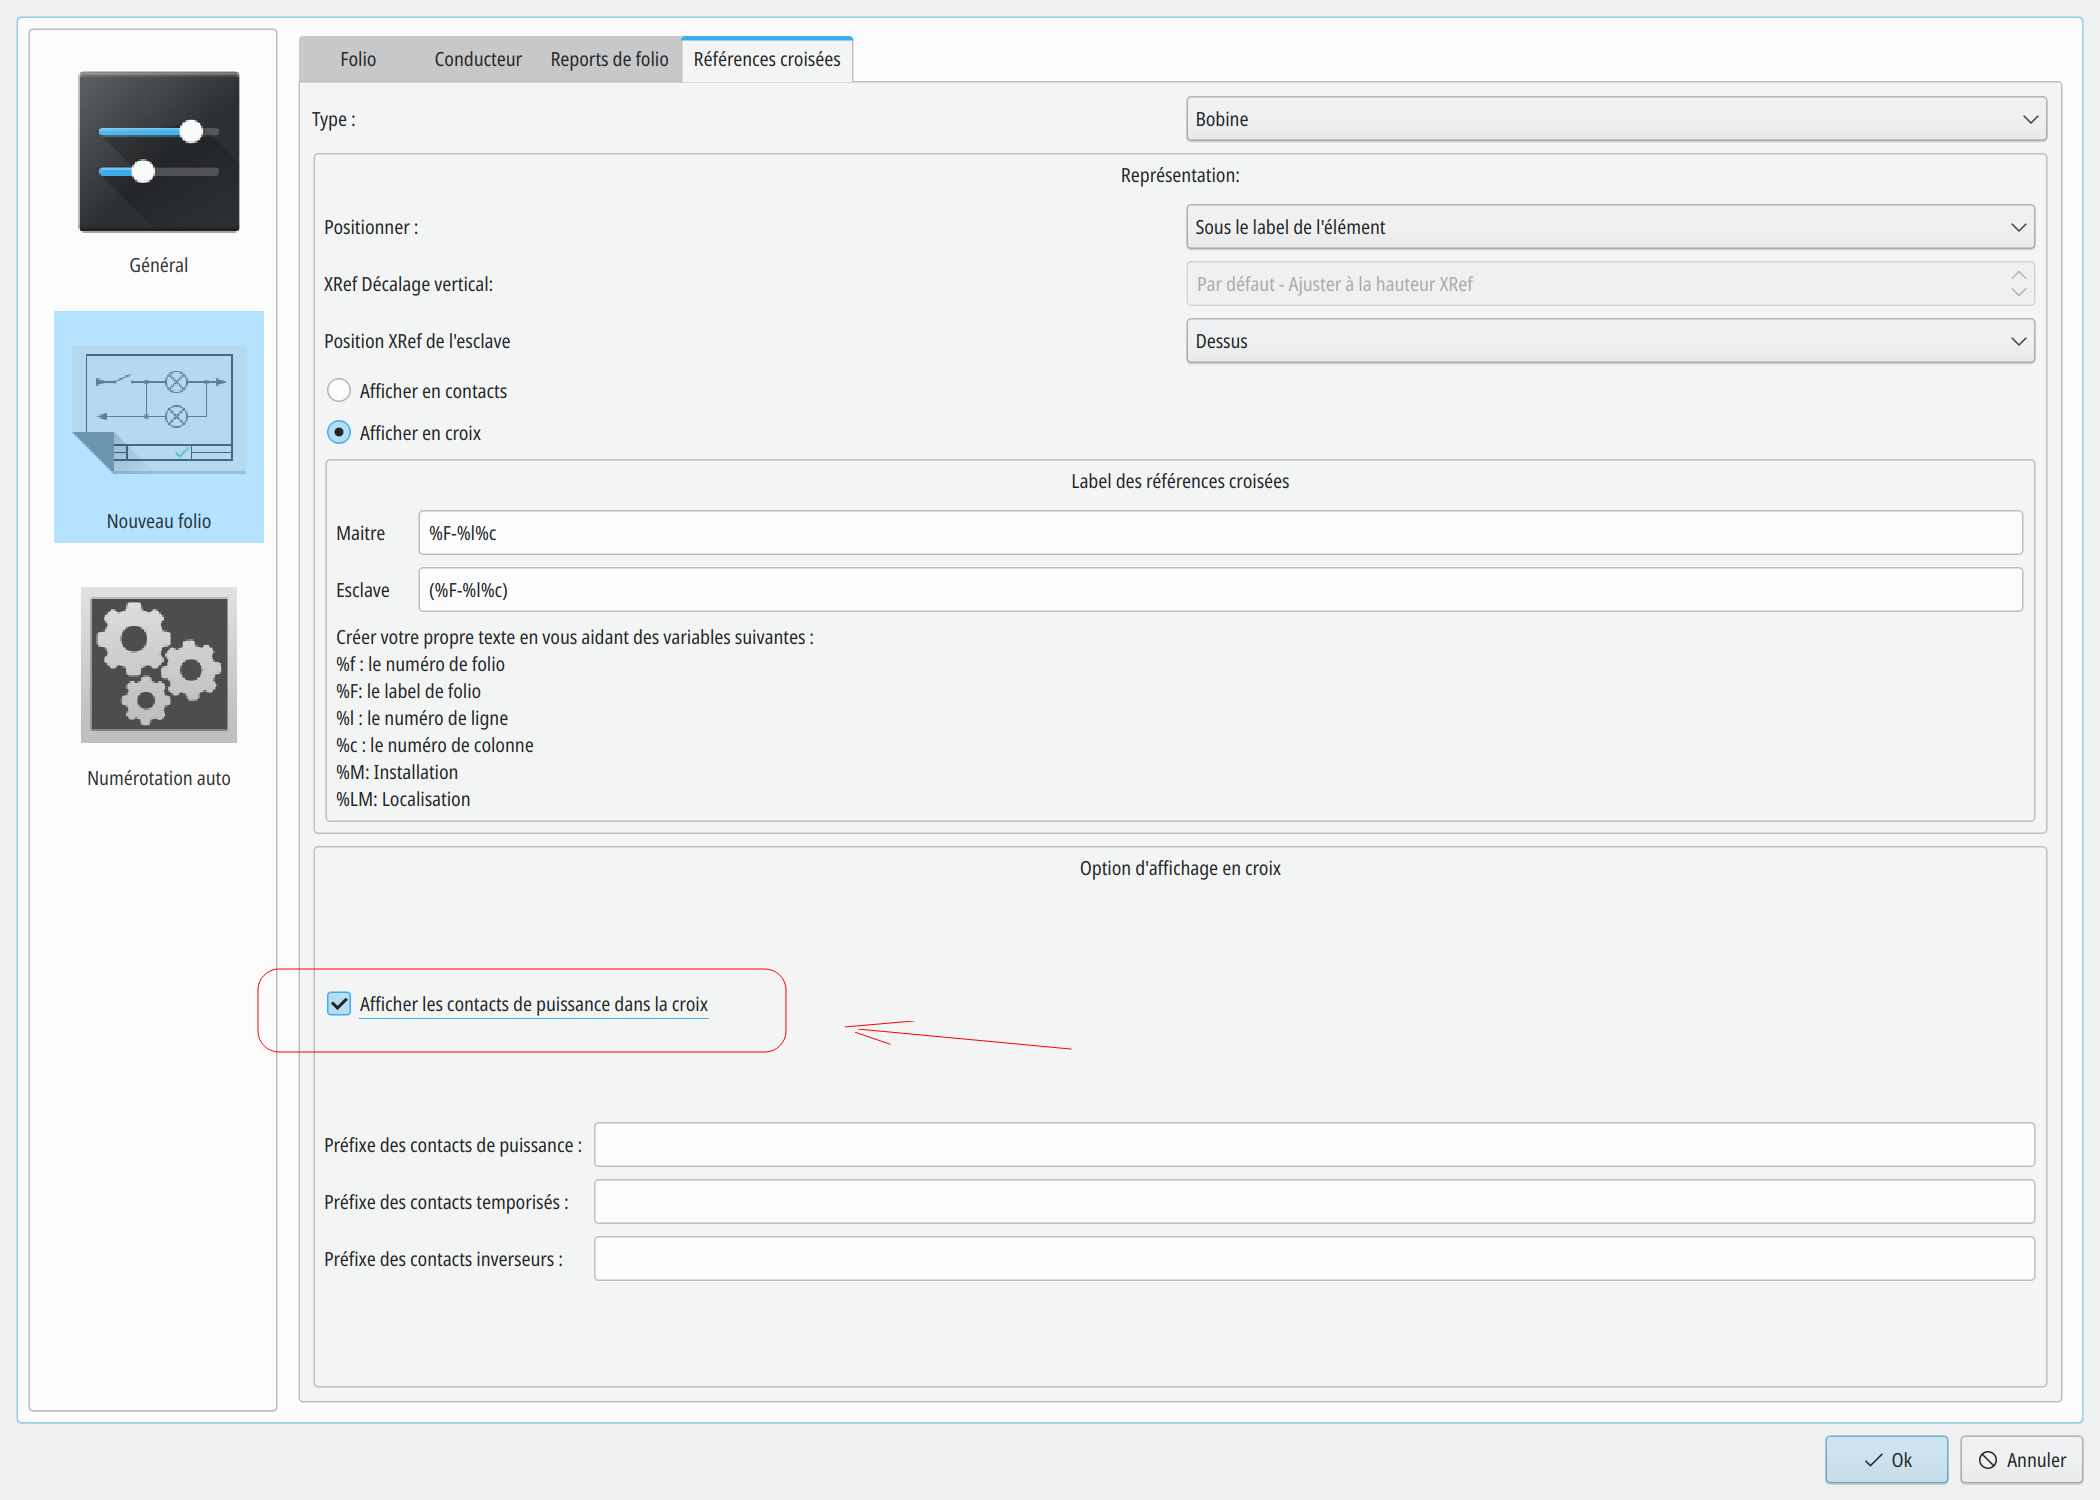The height and width of the screenshot is (1500, 2100).
Task: Click the '%l : le numéro de ligne' line
Action: 422,718
